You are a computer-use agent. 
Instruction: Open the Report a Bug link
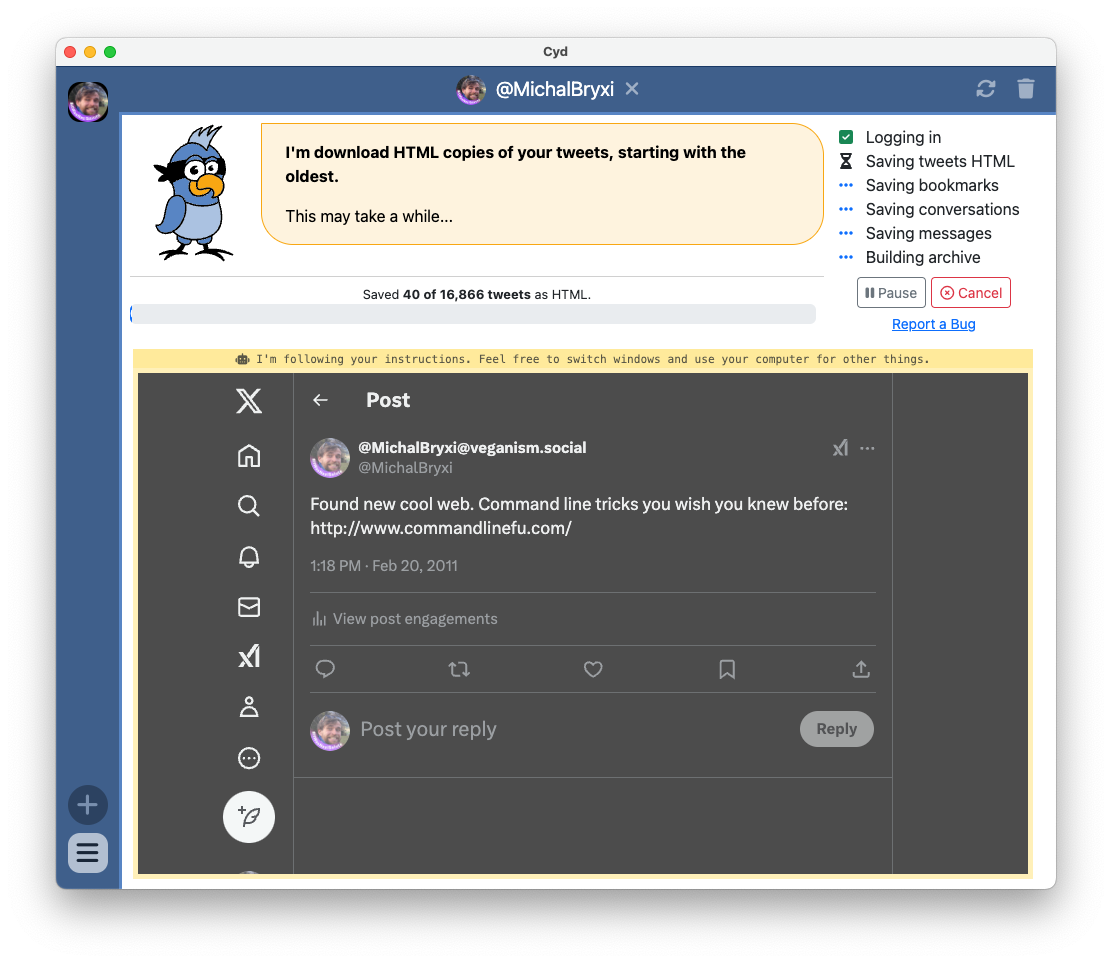933,324
